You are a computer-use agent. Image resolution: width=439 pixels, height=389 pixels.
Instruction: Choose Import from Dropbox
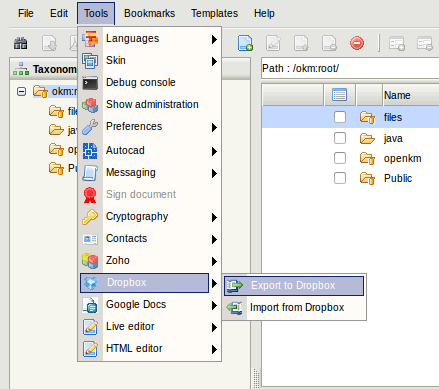pos(294,308)
